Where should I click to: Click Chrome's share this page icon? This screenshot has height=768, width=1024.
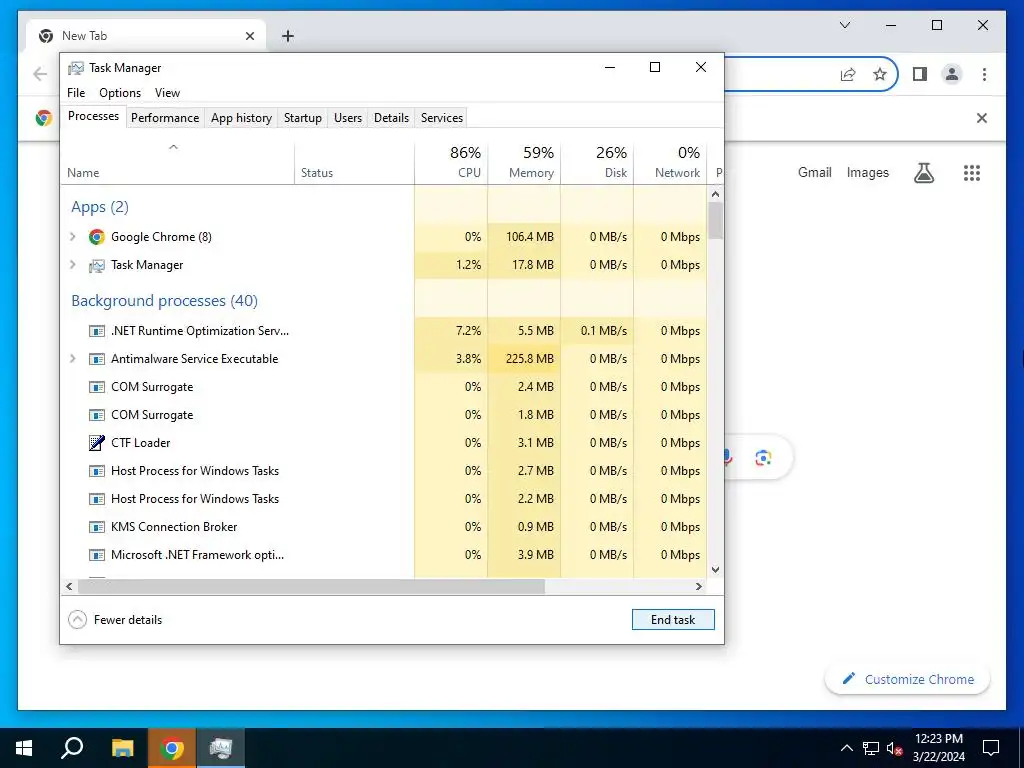[x=848, y=74]
